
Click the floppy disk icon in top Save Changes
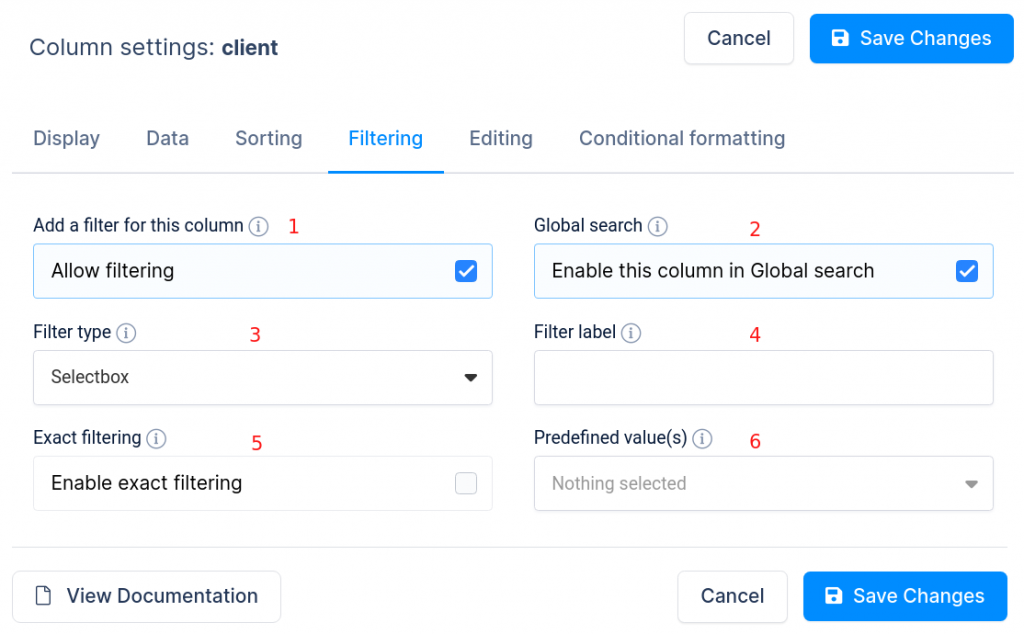click(x=840, y=38)
